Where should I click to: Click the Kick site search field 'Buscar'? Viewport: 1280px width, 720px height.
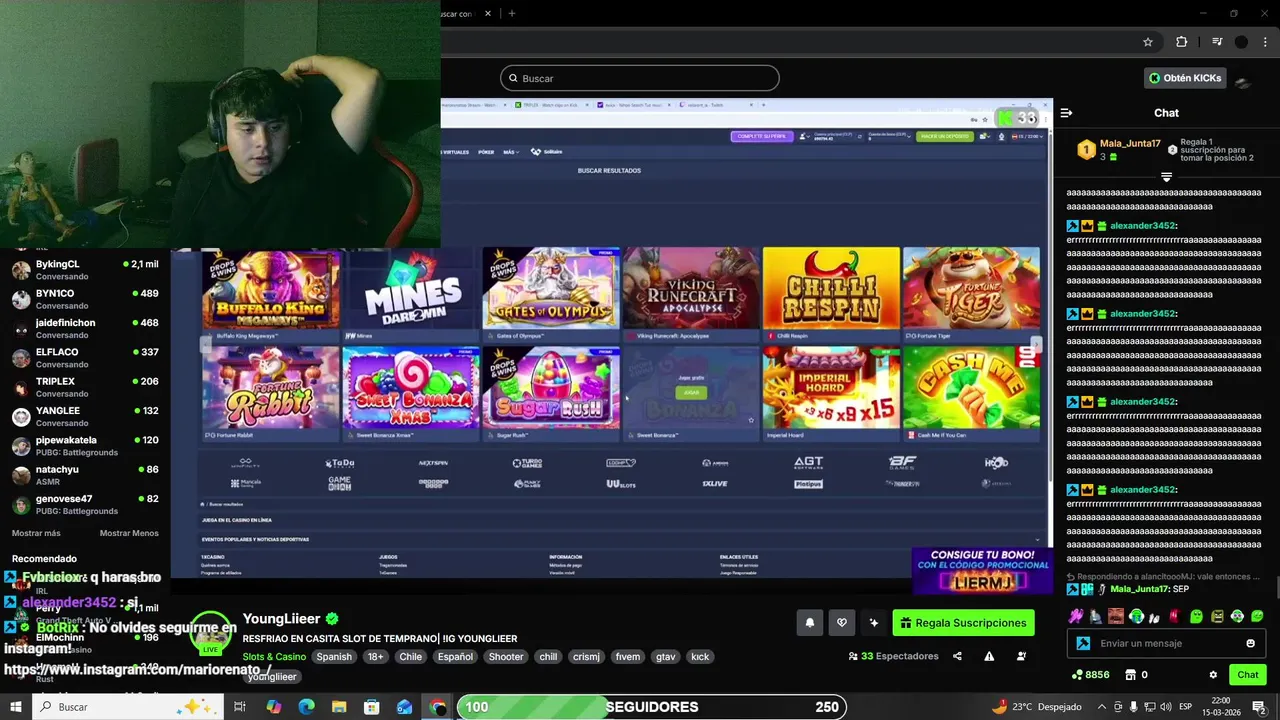click(640, 78)
